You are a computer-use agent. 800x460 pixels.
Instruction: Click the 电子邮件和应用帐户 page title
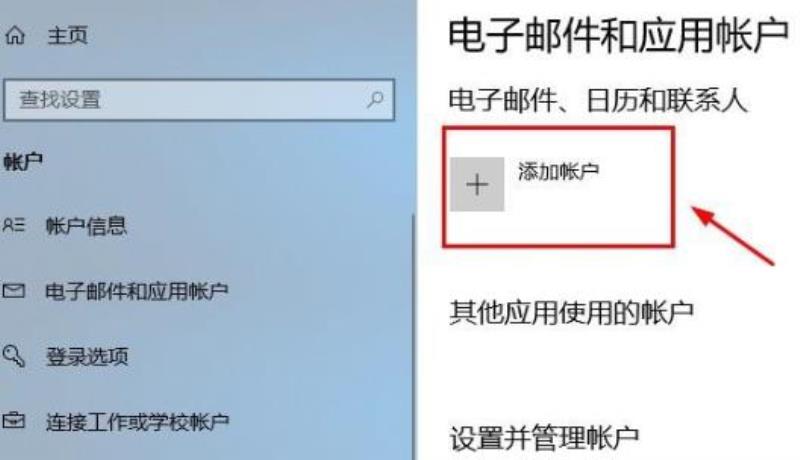619,34
